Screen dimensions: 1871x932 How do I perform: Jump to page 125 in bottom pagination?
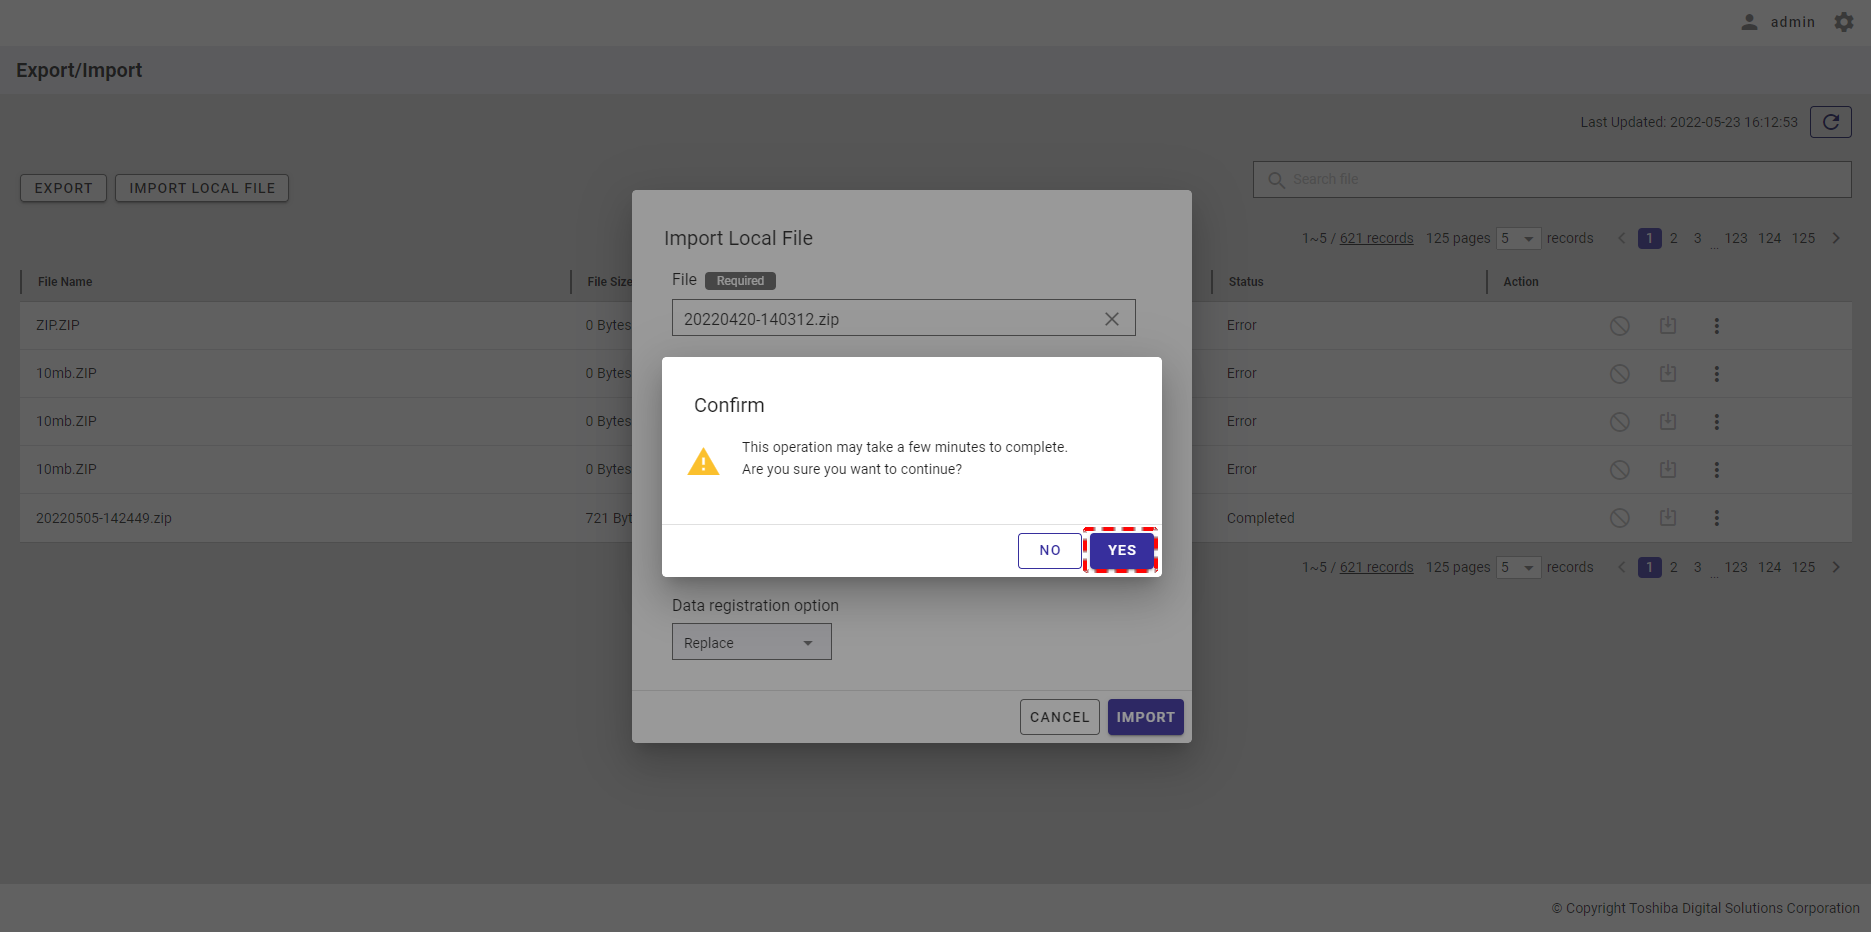click(1803, 568)
